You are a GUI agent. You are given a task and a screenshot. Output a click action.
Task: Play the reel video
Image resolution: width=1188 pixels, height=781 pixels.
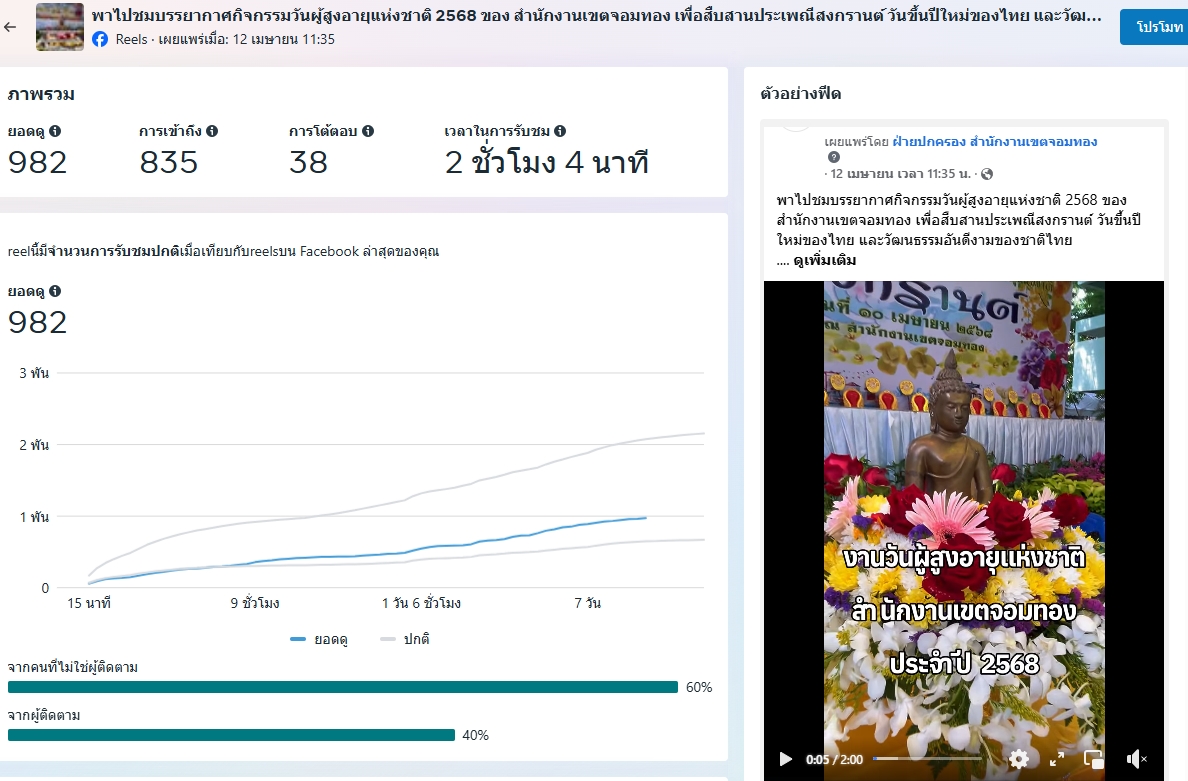coord(786,759)
